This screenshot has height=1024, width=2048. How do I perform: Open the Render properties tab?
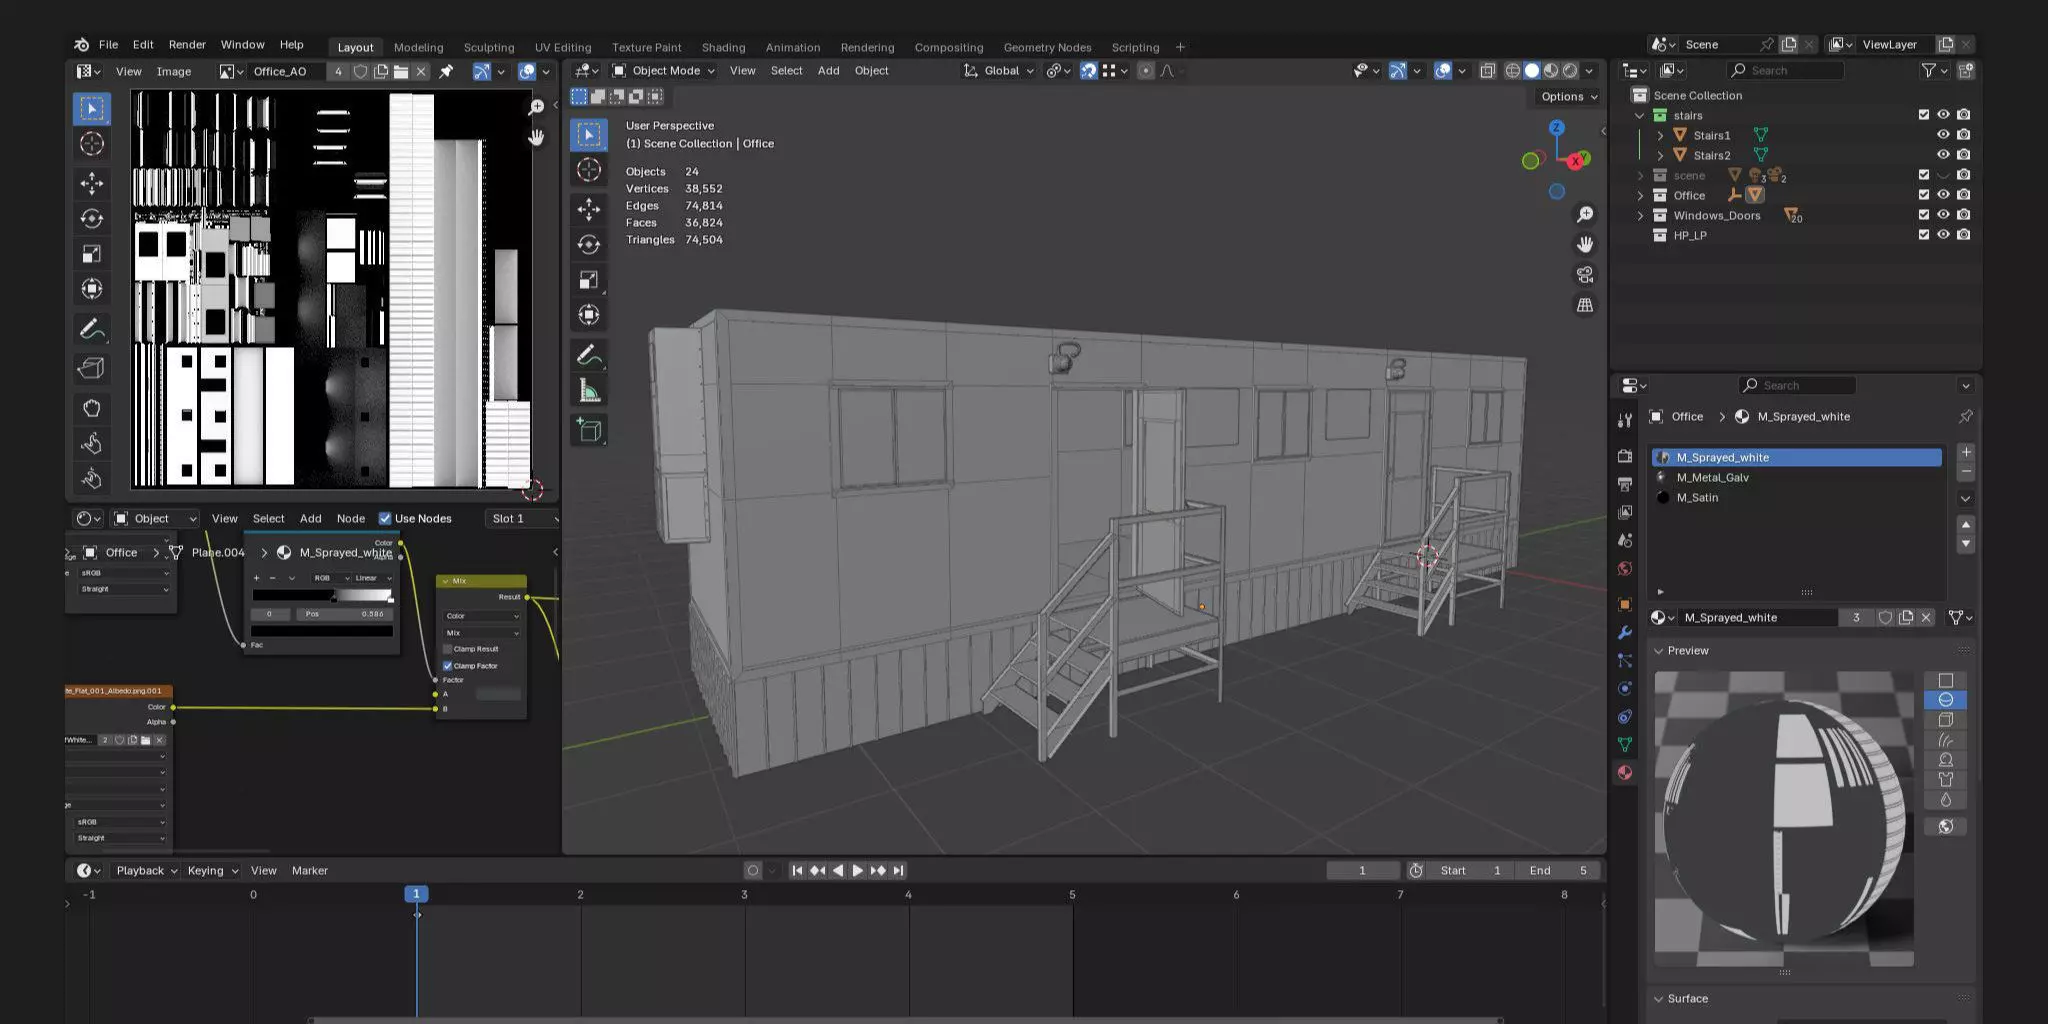tap(1625, 456)
